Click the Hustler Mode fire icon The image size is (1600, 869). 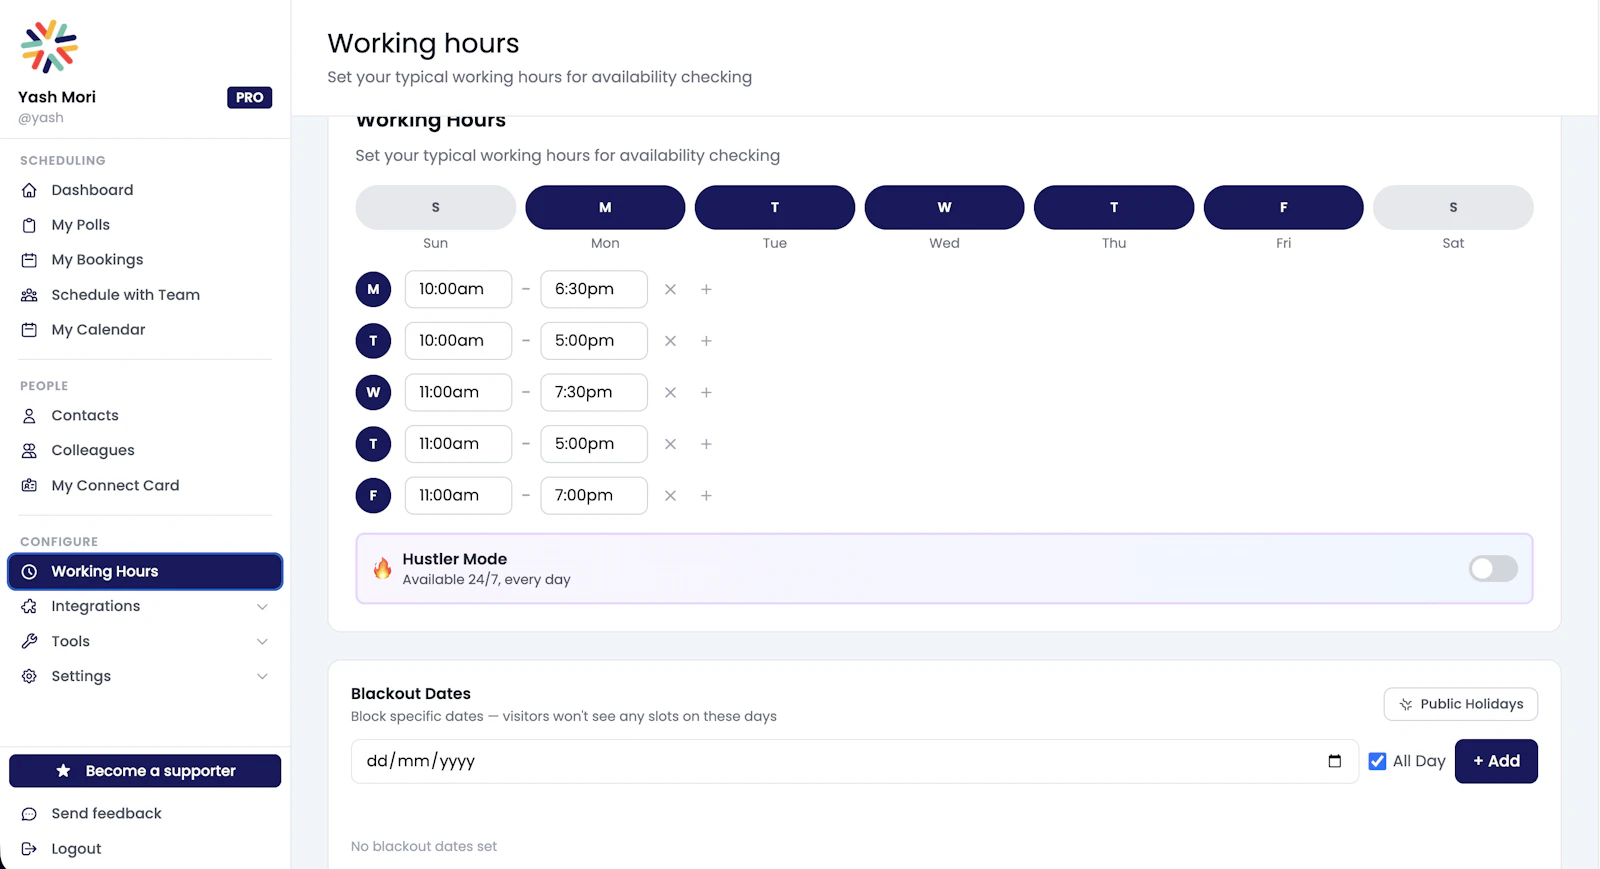pyautogui.click(x=382, y=569)
